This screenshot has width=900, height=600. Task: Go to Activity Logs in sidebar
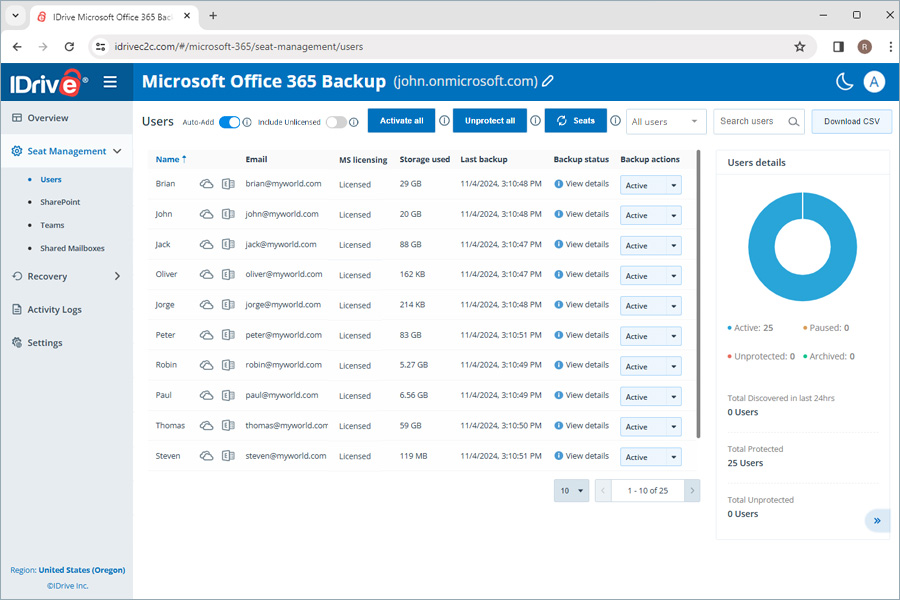[54, 310]
